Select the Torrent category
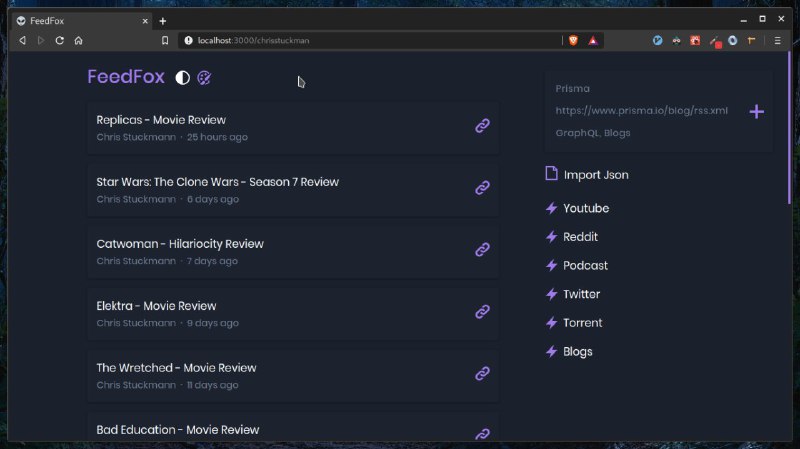Screen dimensions: 800x449 (x=582, y=323)
